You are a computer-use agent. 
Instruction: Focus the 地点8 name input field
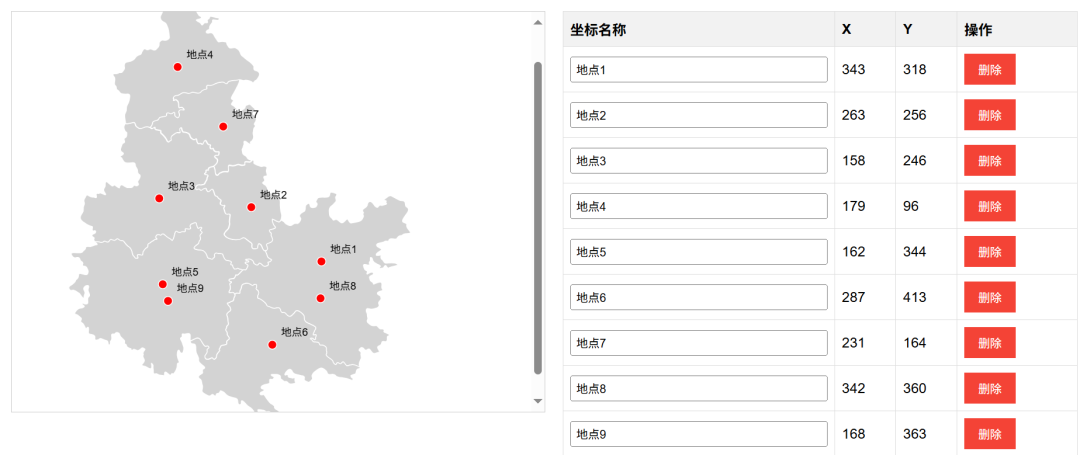(x=699, y=388)
